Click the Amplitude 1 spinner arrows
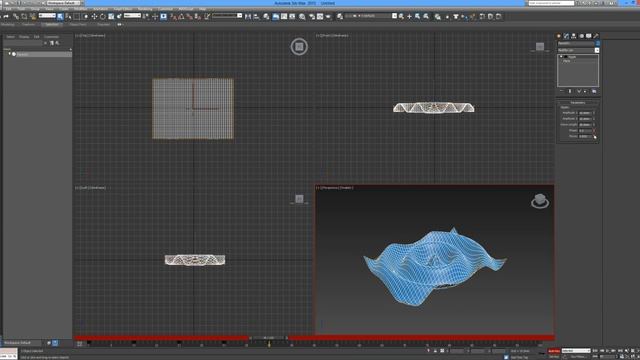 594,113
